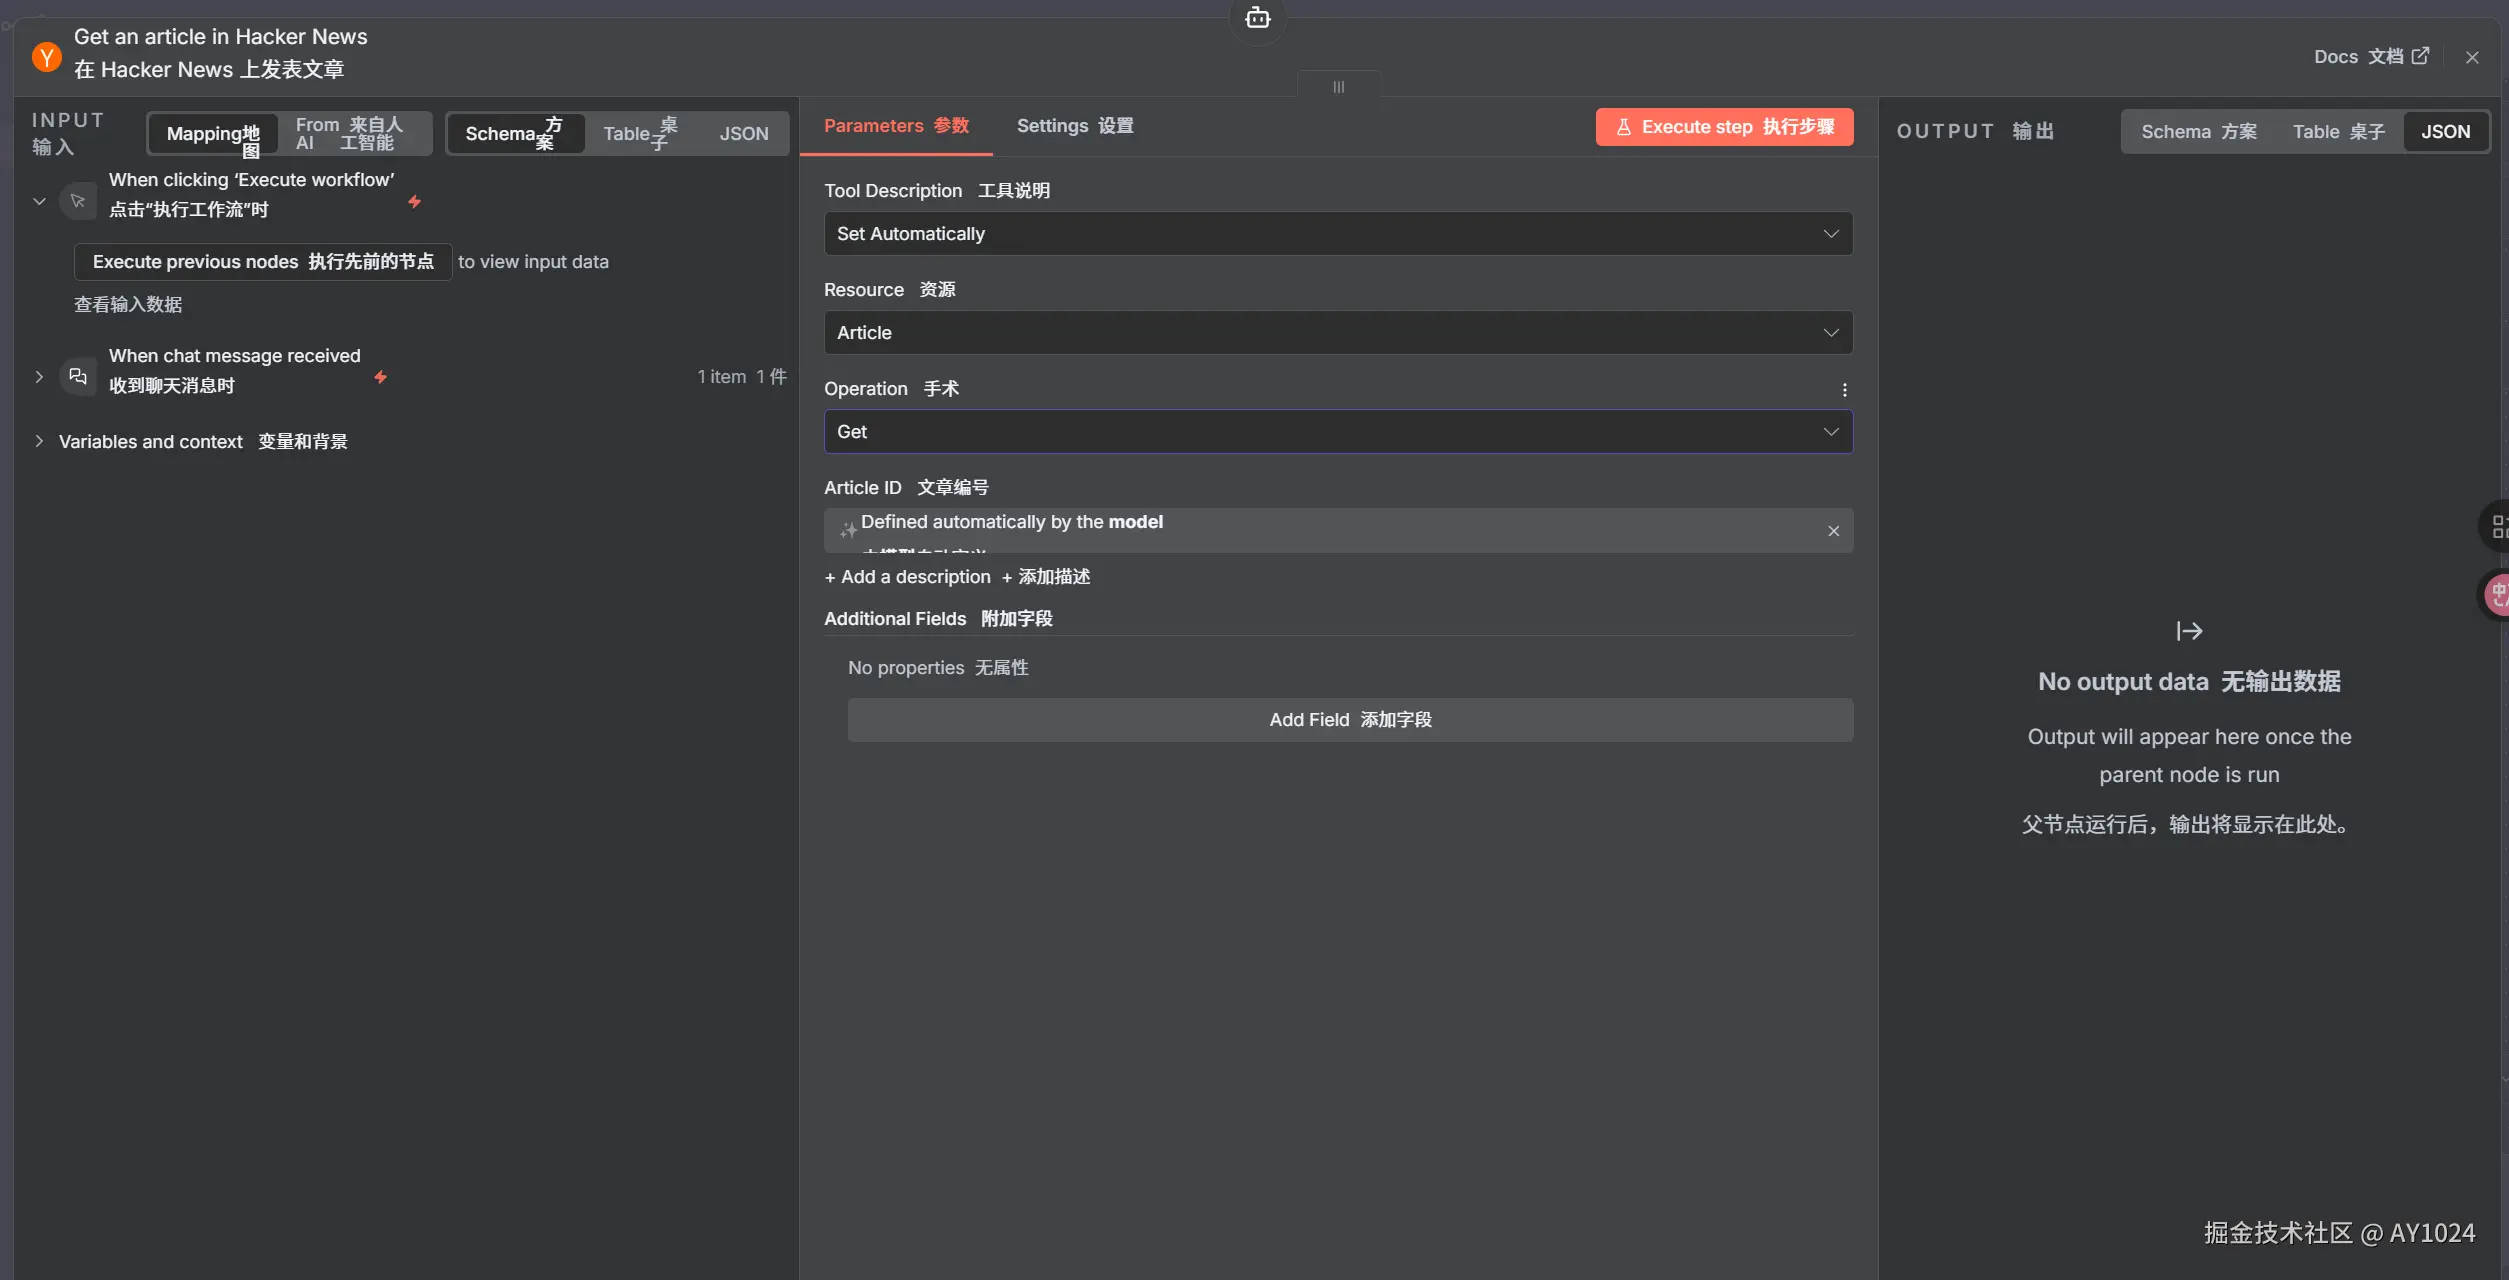
Task: Click the Execute step button
Action: coord(1723,127)
